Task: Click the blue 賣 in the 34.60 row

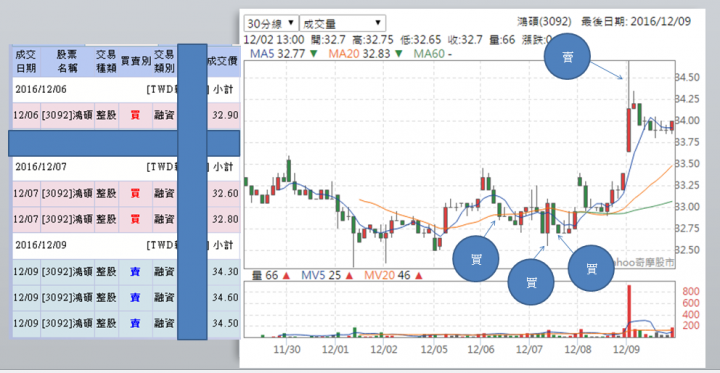Action: pyautogui.click(x=135, y=298)
